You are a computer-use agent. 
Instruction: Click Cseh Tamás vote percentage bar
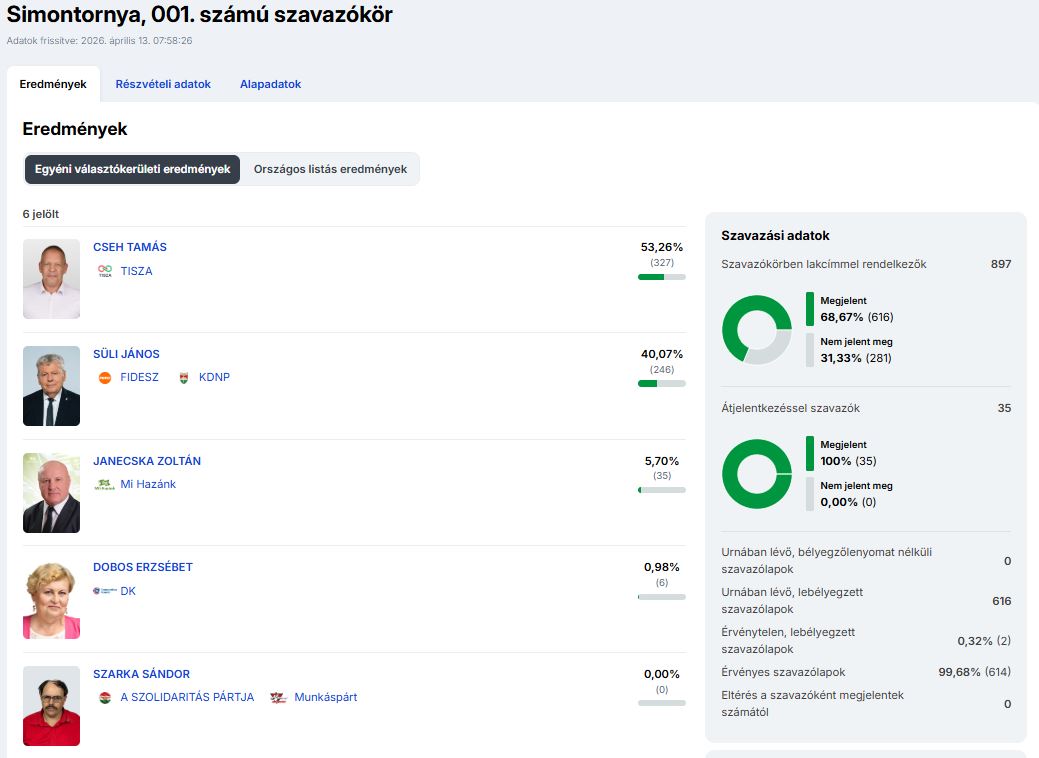(661, 277)
